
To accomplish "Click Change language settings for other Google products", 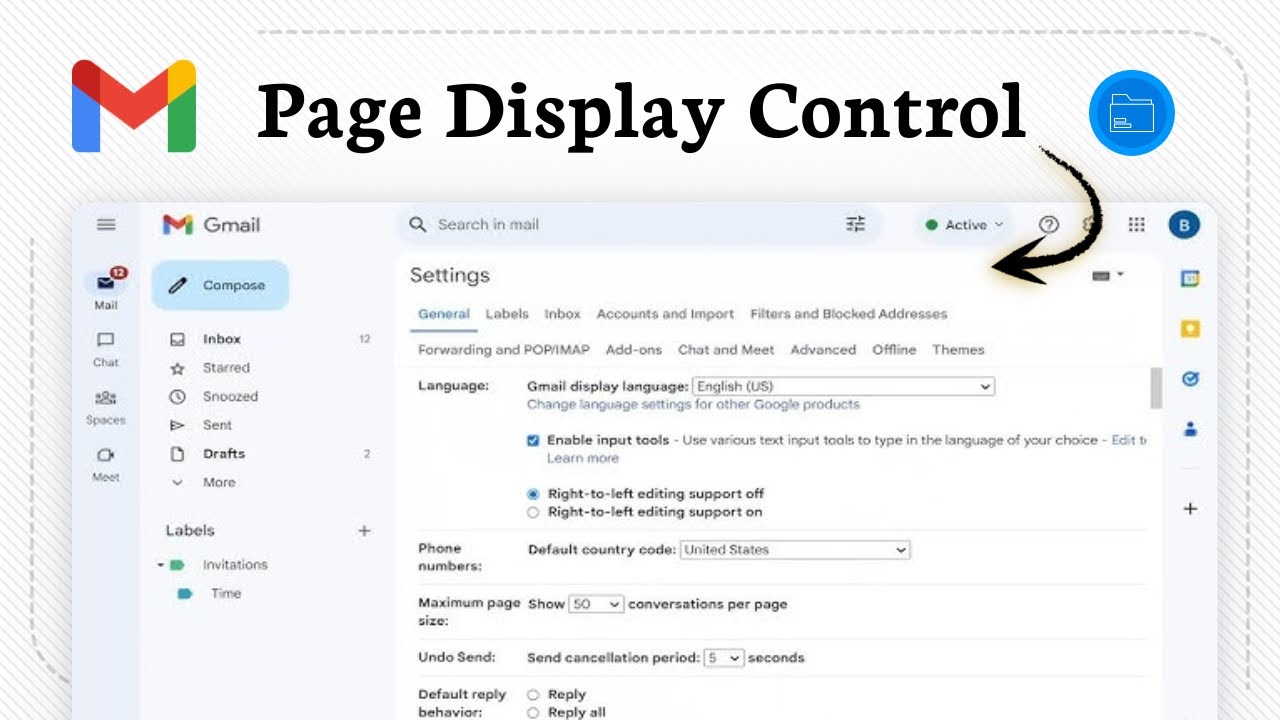I will [x=693, y=405].
